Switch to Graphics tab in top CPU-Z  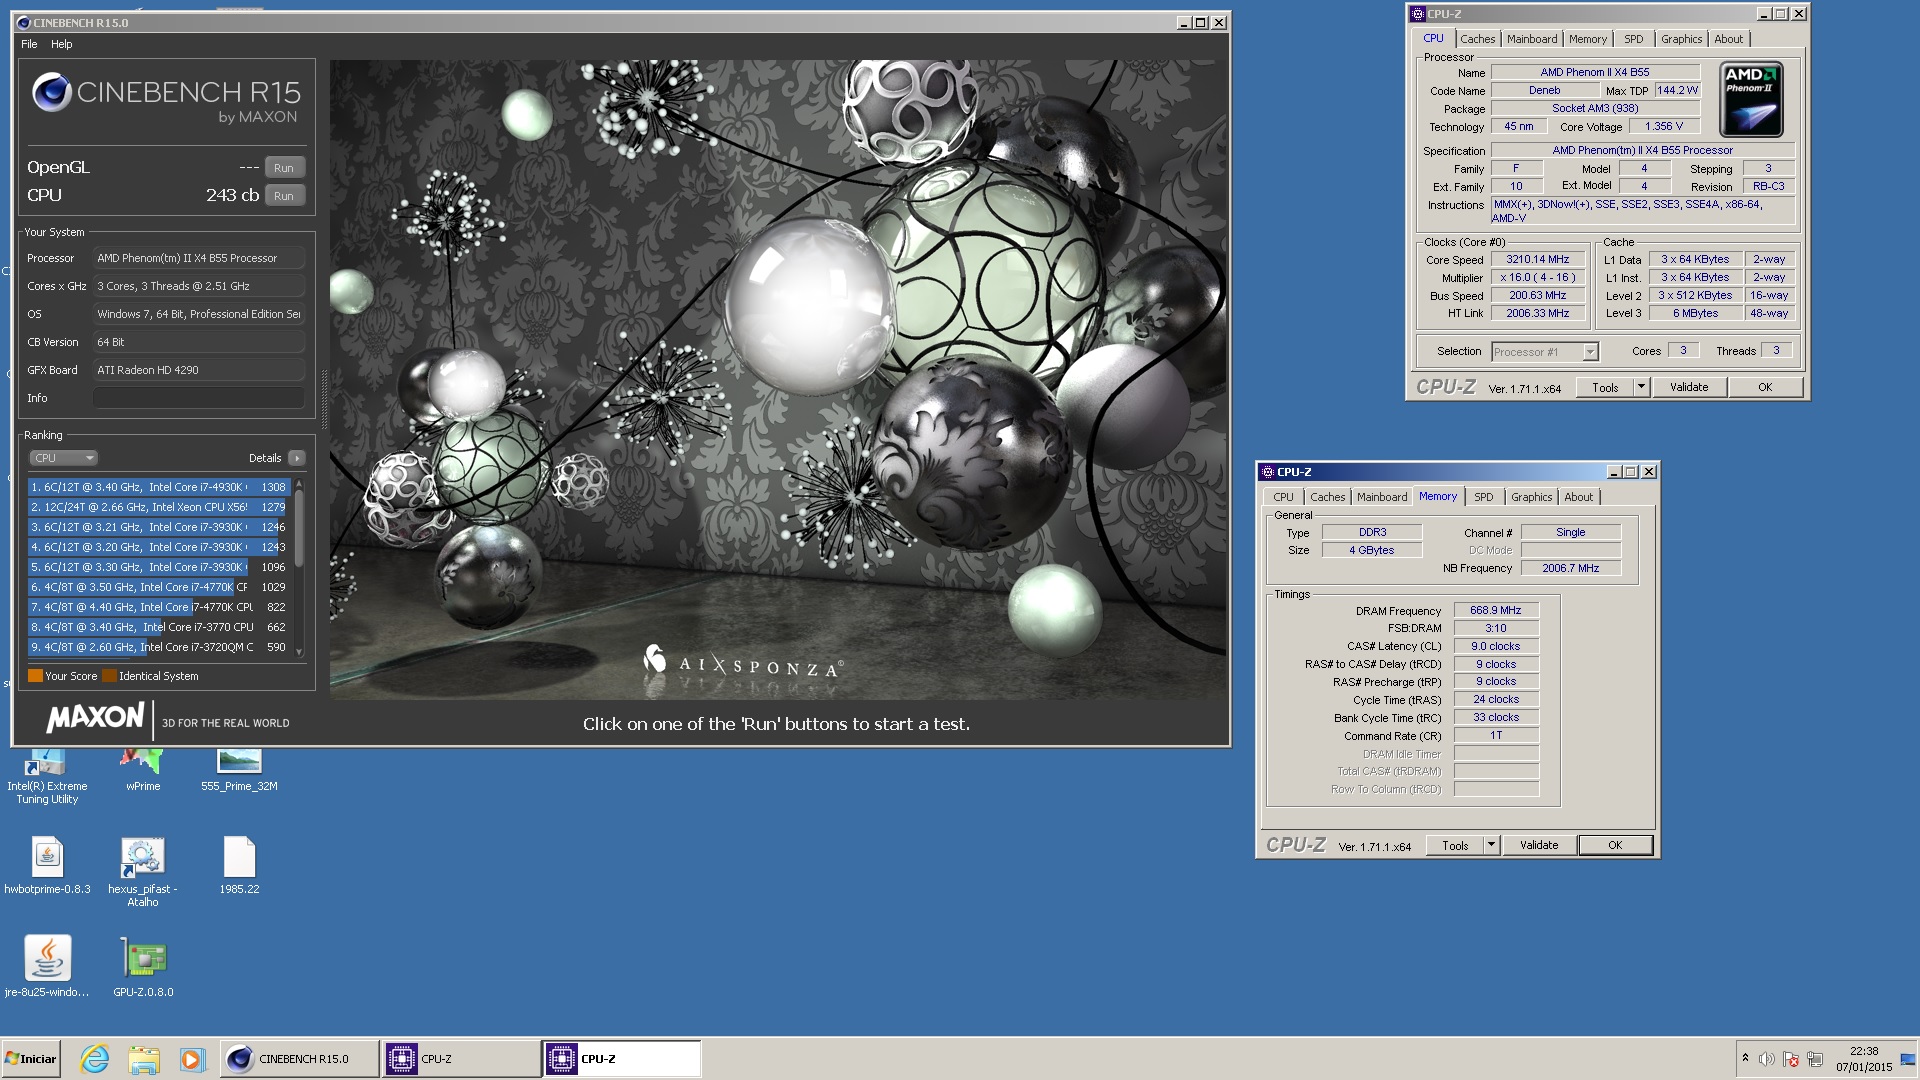click(1681, 39)
